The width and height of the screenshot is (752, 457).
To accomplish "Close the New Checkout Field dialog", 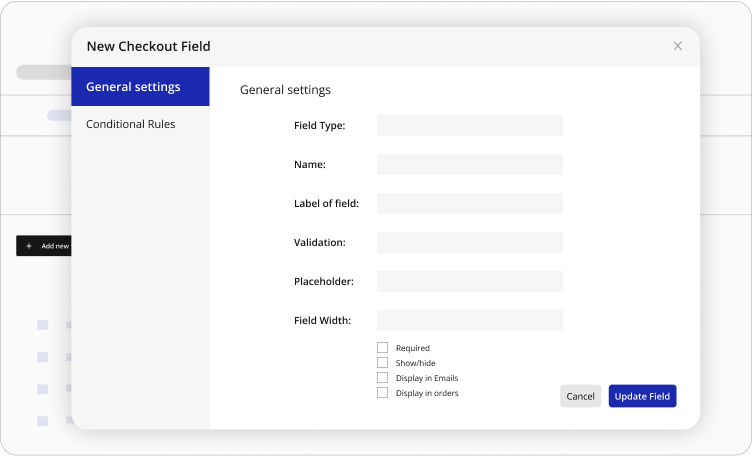I will pyautogui.click(x=678, y=46).
